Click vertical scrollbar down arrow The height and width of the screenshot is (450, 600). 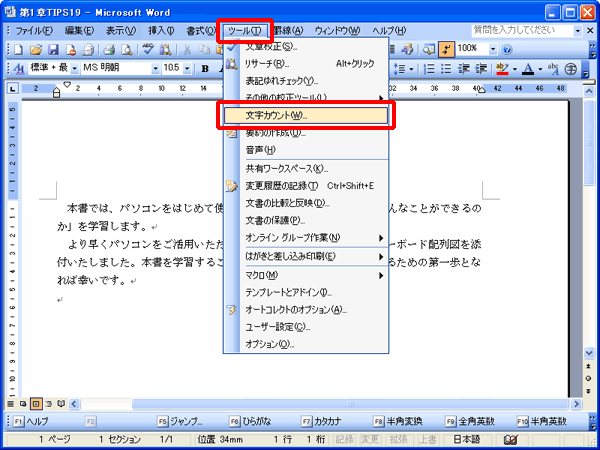(589, 352)
